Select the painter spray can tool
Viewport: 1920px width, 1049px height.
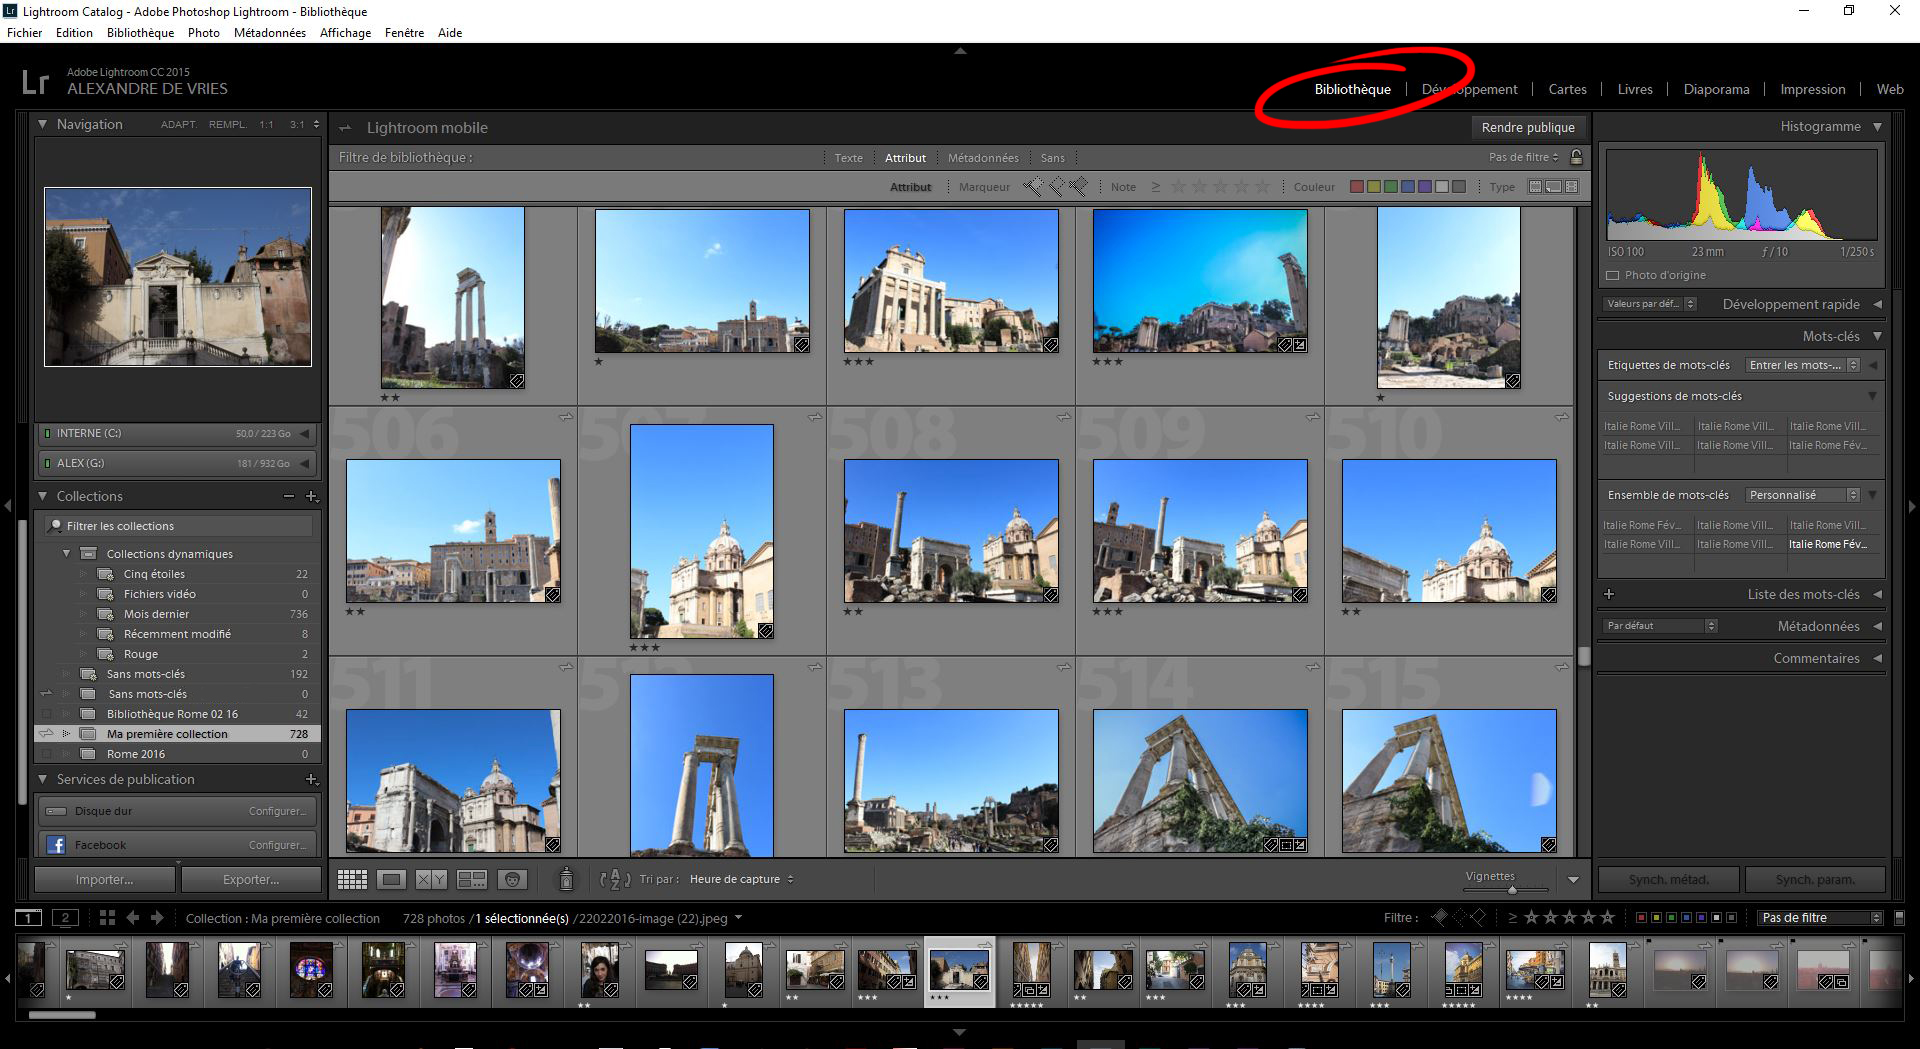click(566, 879)
